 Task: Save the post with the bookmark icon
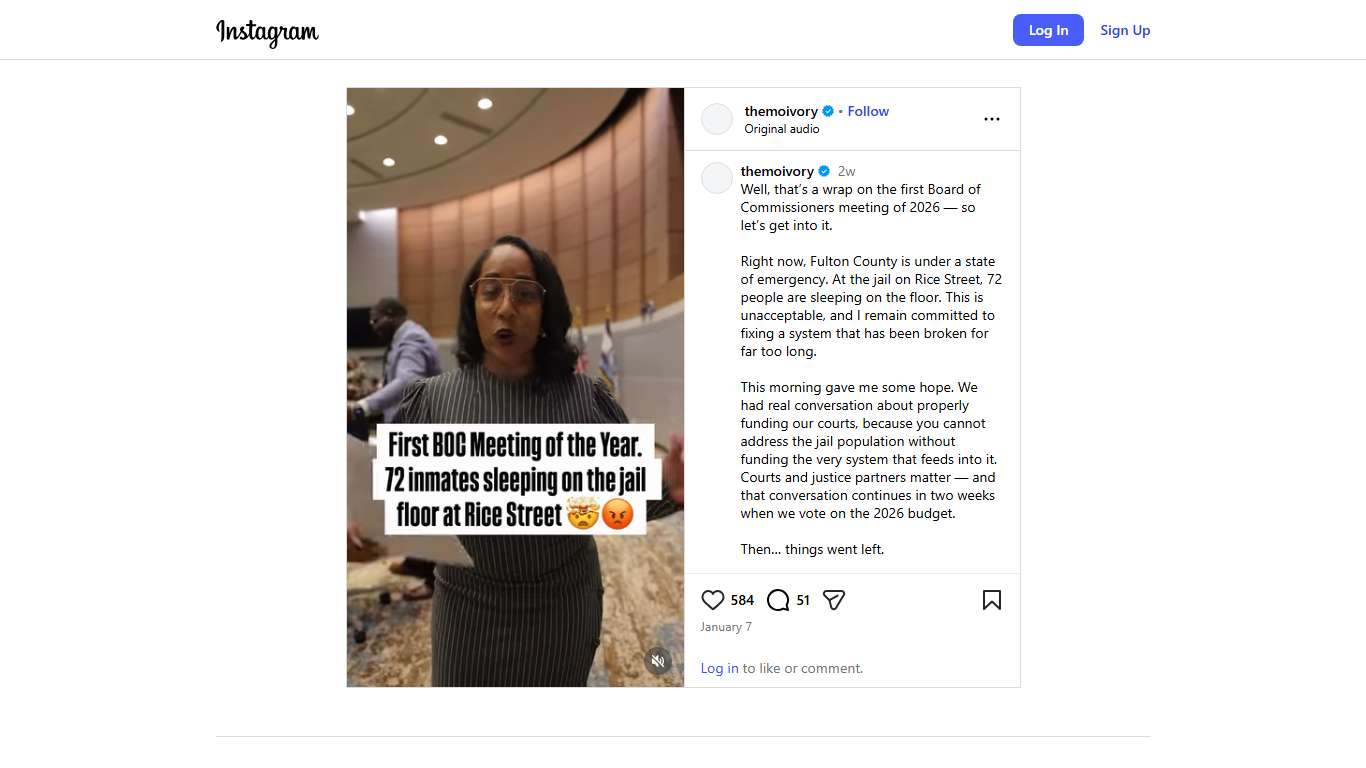coord(992,600)
